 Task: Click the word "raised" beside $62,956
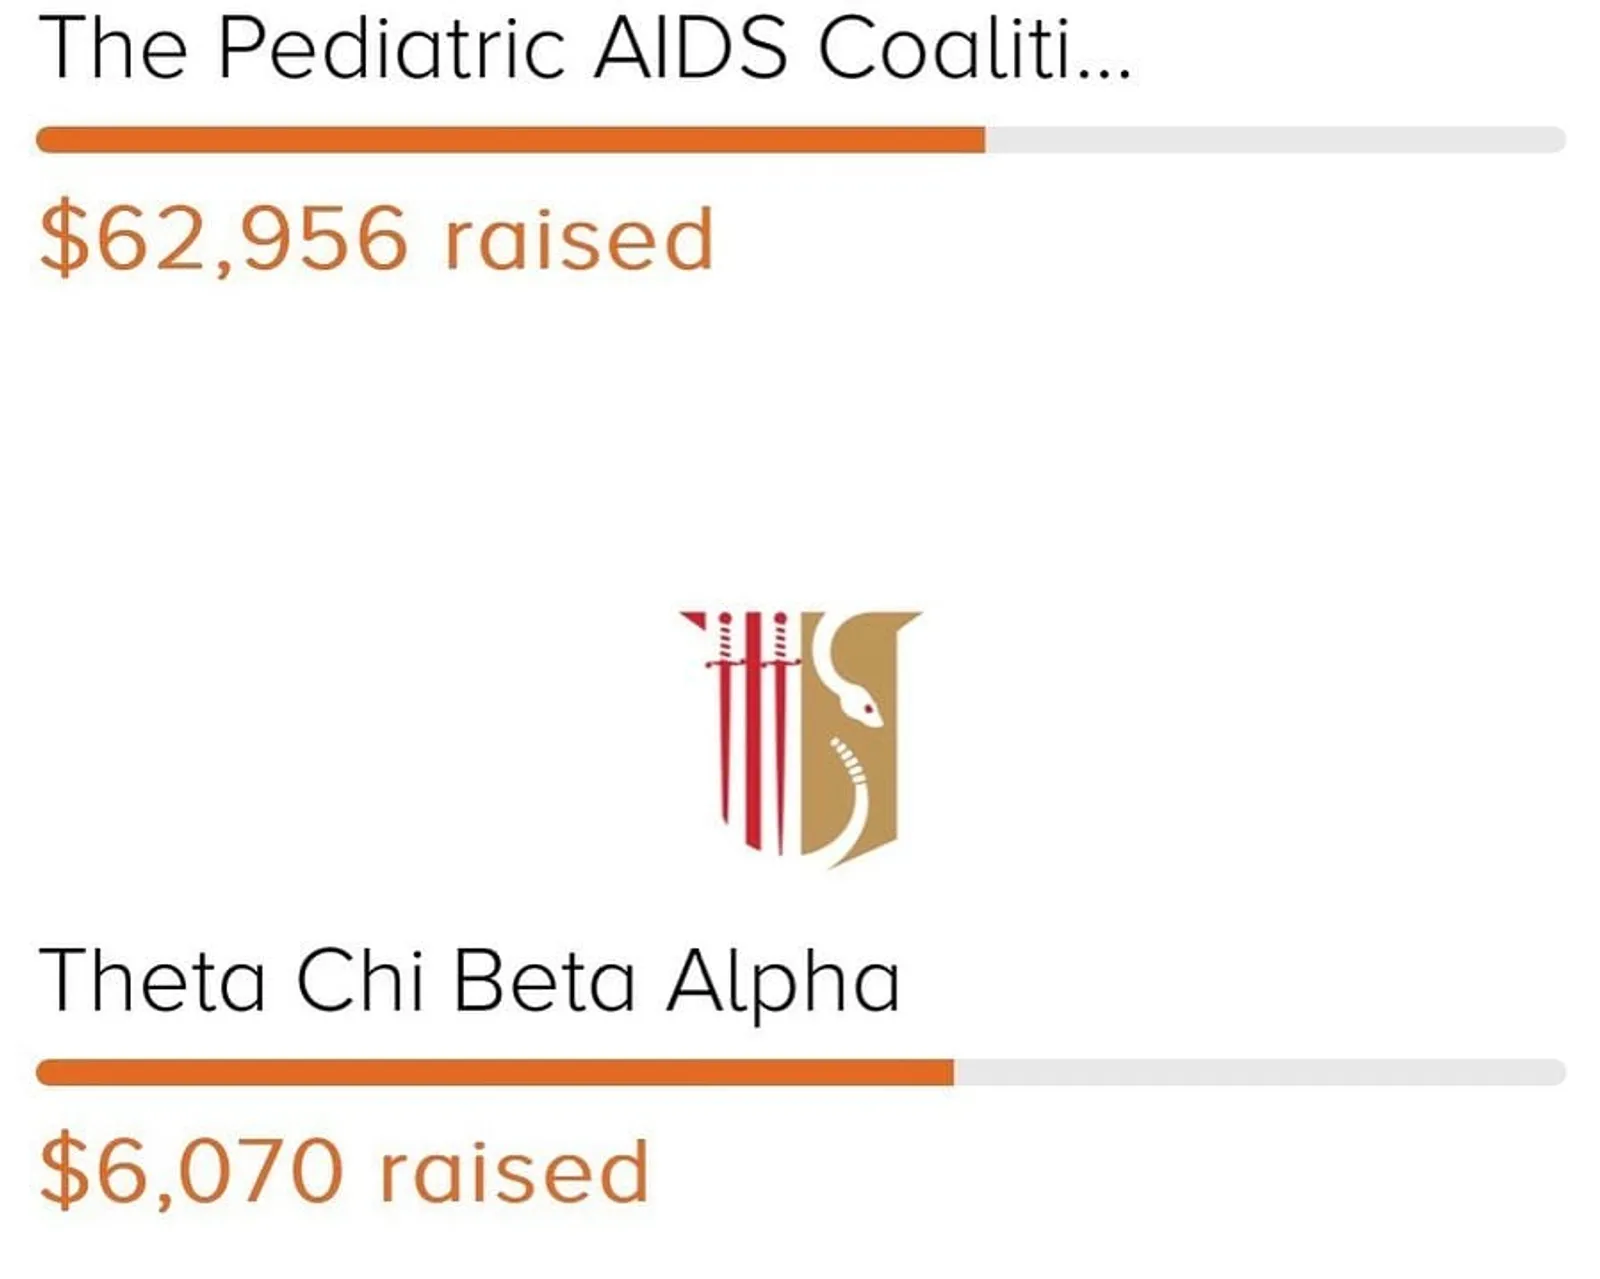[579, 239]
